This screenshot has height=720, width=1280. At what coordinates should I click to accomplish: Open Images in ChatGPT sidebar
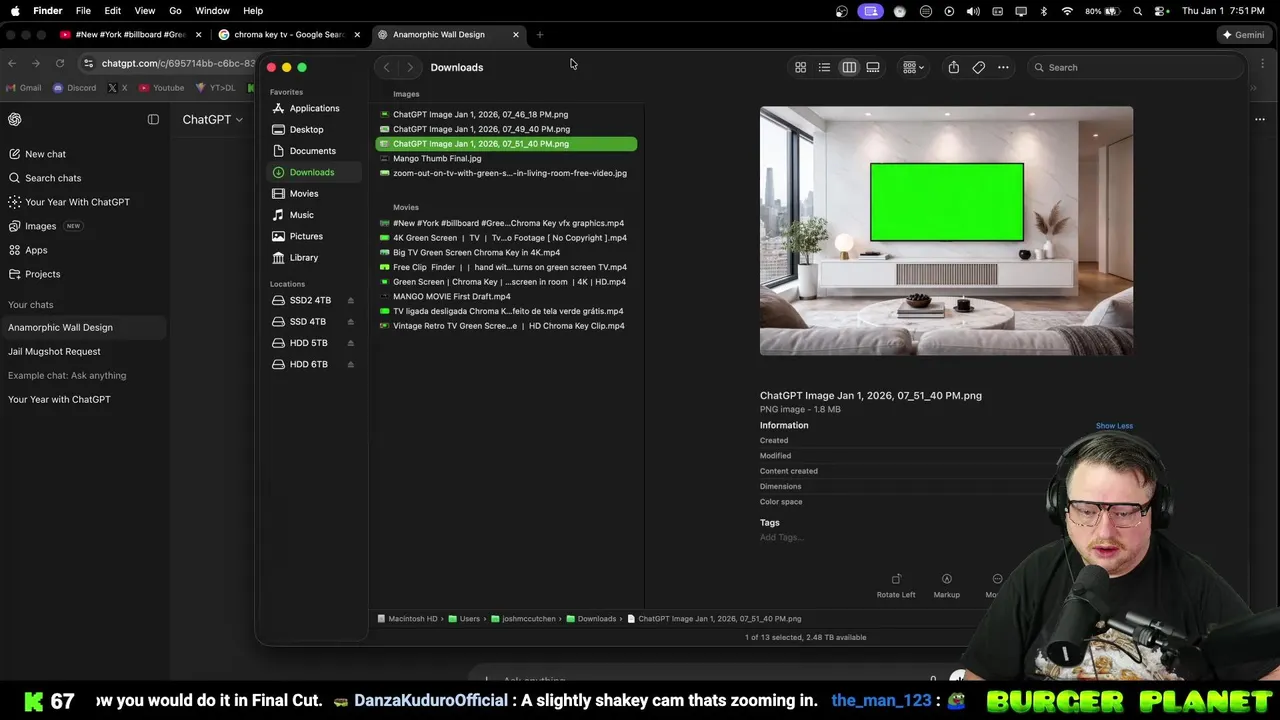click(84, 226)
